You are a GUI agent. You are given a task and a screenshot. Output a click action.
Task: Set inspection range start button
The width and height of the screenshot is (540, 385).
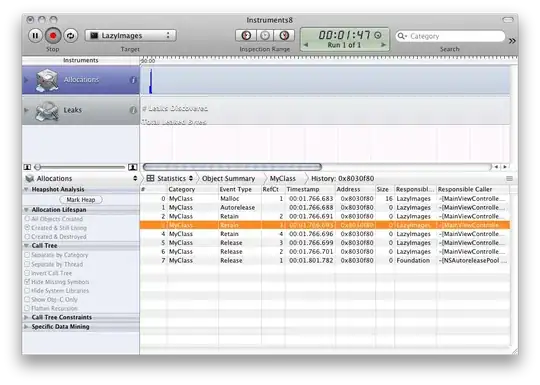click(246, 35)
